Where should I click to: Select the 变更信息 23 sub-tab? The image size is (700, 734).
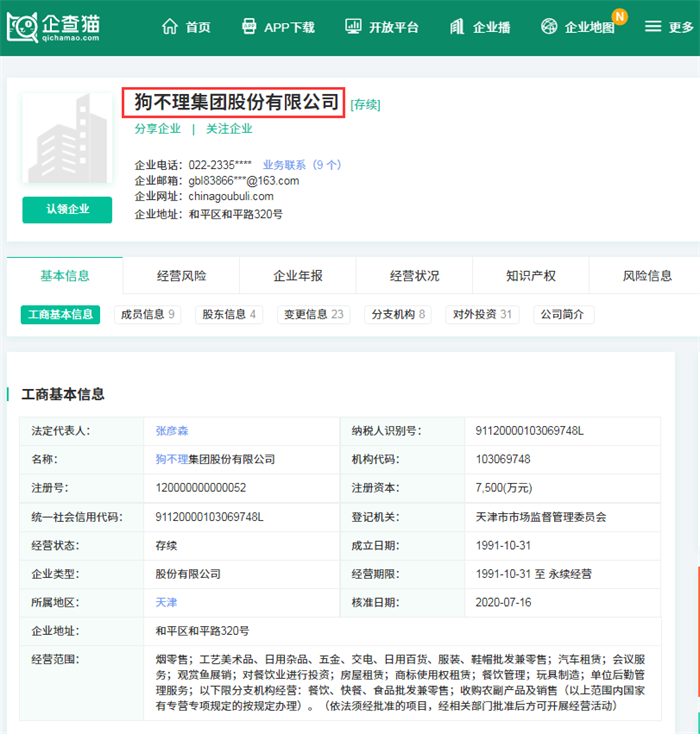tap(314, 314)
